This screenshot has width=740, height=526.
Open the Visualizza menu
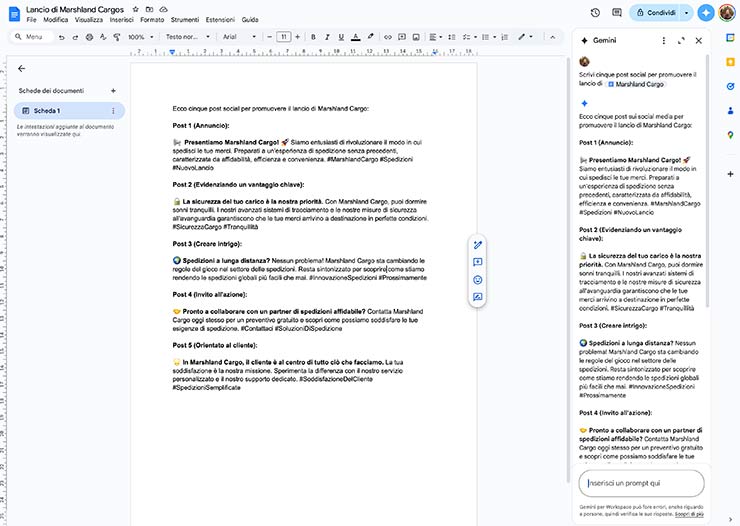point(89,20)
